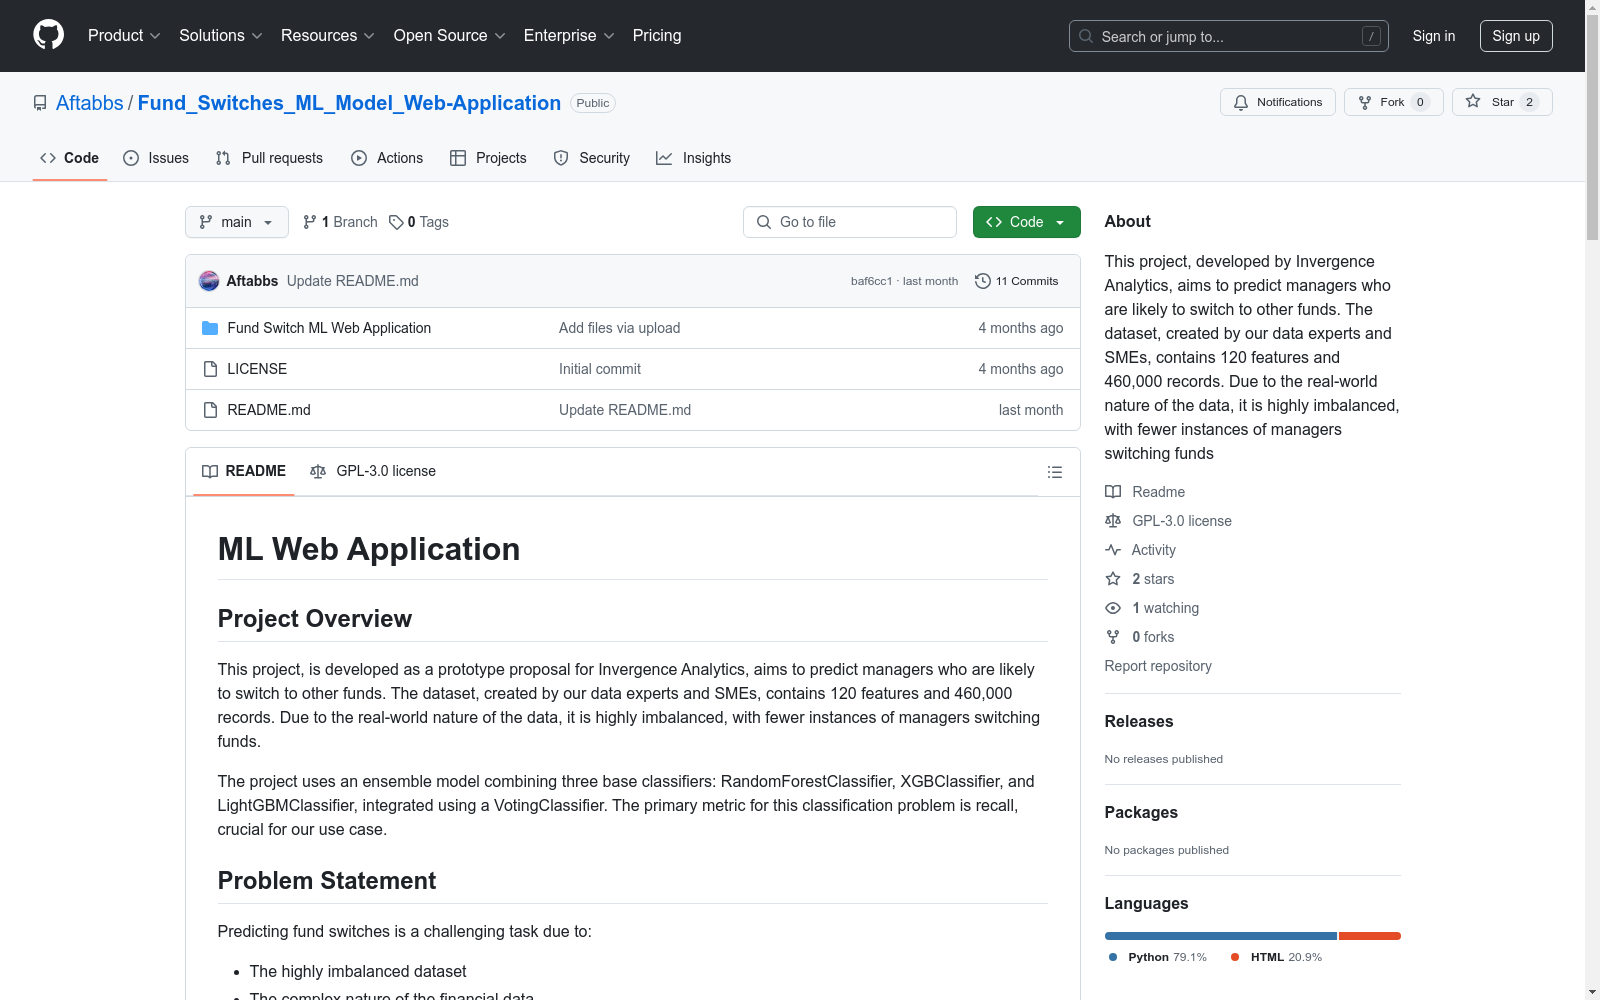
Task: Click the Activity pulse icon
Action: pyautogui.click(x=1113, y=550)
